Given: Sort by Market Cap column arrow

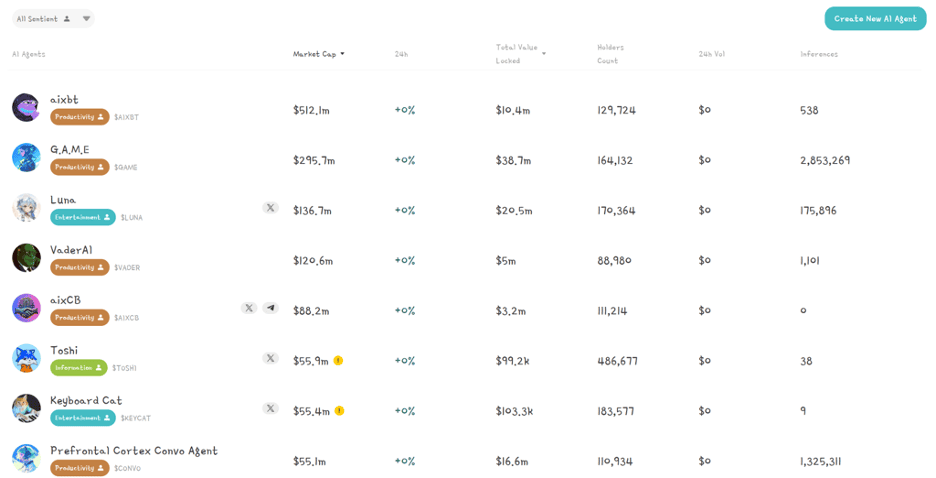Looking at the screenshot, I should click(342, 54).
